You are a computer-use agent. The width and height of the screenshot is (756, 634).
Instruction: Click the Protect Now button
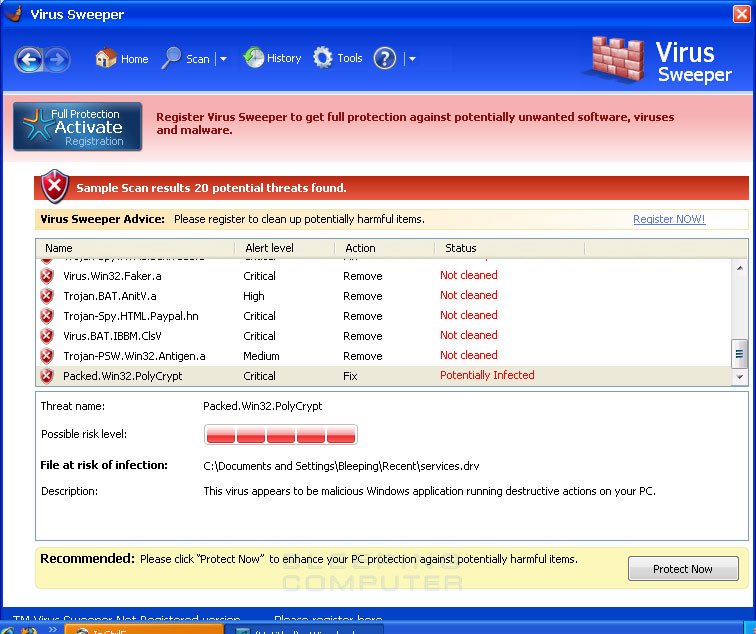click(x=683, y=569)
